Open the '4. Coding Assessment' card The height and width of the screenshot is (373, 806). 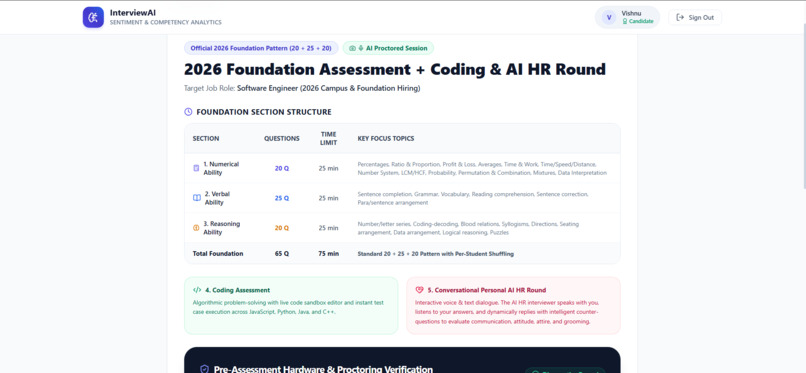pos(291,305)
